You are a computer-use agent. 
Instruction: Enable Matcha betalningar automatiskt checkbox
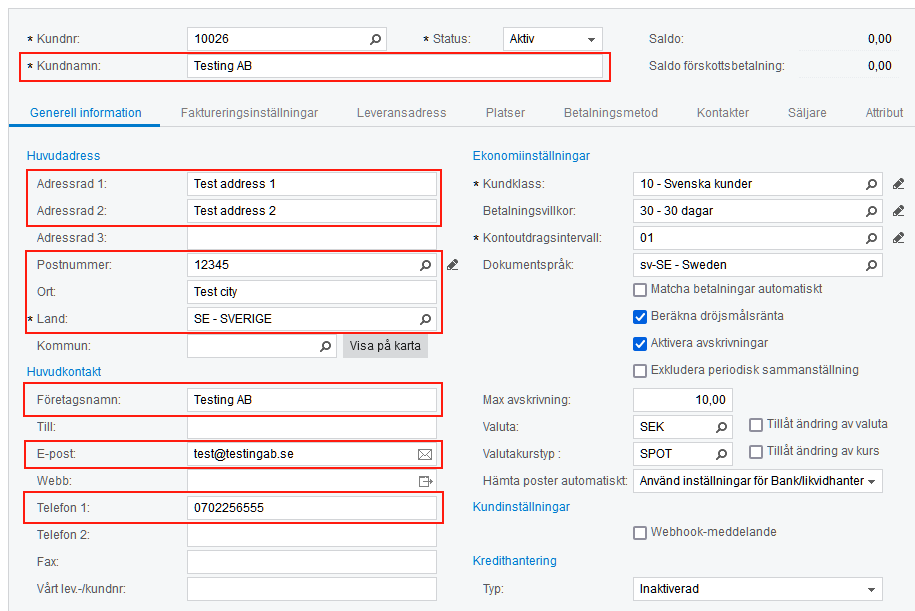click(640, 290)
